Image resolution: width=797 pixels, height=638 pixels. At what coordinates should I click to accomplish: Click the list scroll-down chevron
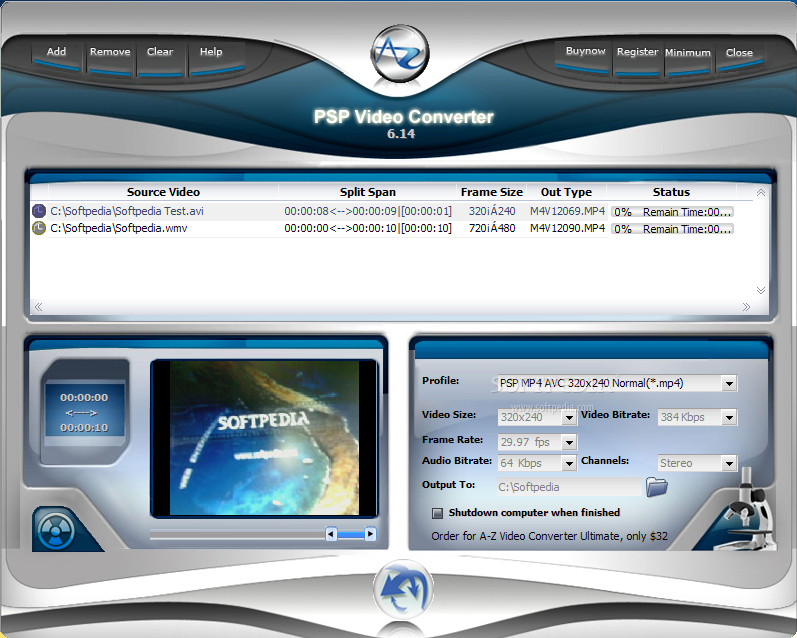(760, 290)
